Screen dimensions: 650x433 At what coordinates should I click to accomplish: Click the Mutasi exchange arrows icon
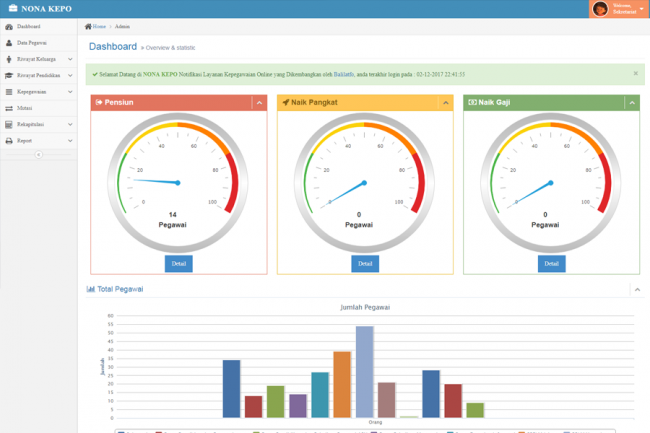coord(9,108)
